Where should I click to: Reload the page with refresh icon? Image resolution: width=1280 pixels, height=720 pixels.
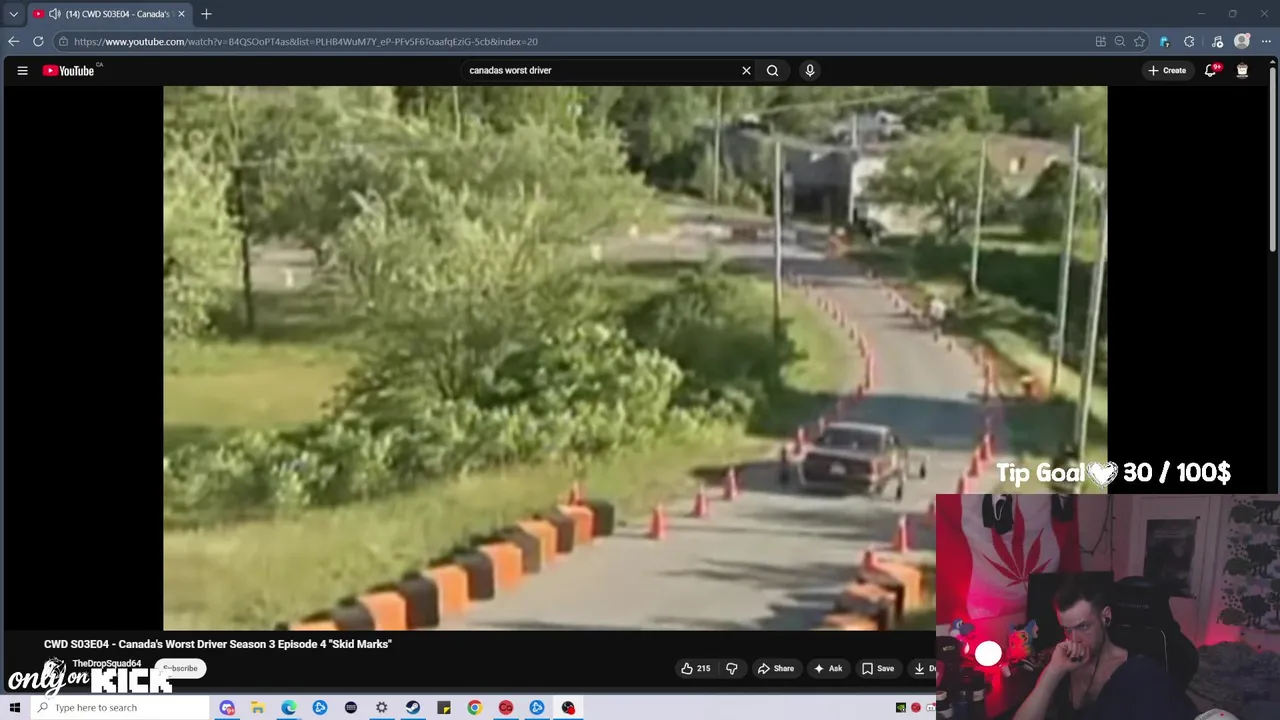pyautogui.click(x=38, y=41)
